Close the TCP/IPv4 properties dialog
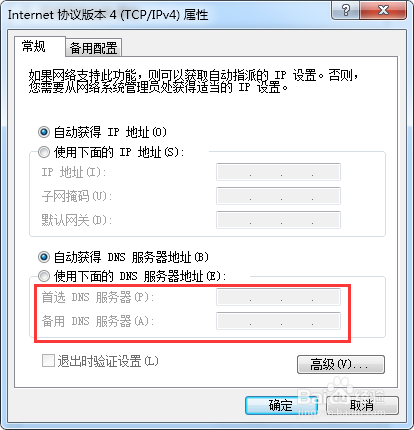The image size is (414, 430). 383,10
